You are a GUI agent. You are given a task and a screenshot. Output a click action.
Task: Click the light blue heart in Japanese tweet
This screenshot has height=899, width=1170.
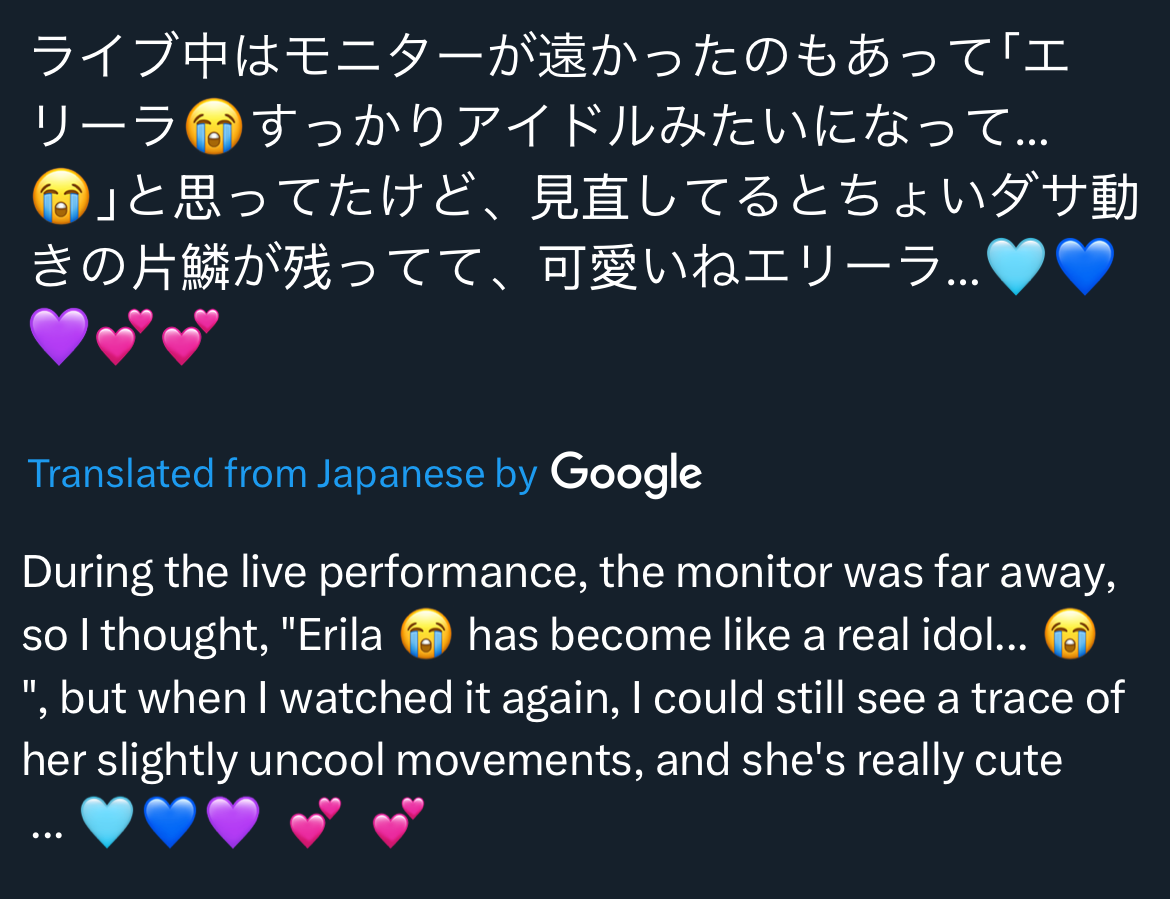click(1015, 267)
